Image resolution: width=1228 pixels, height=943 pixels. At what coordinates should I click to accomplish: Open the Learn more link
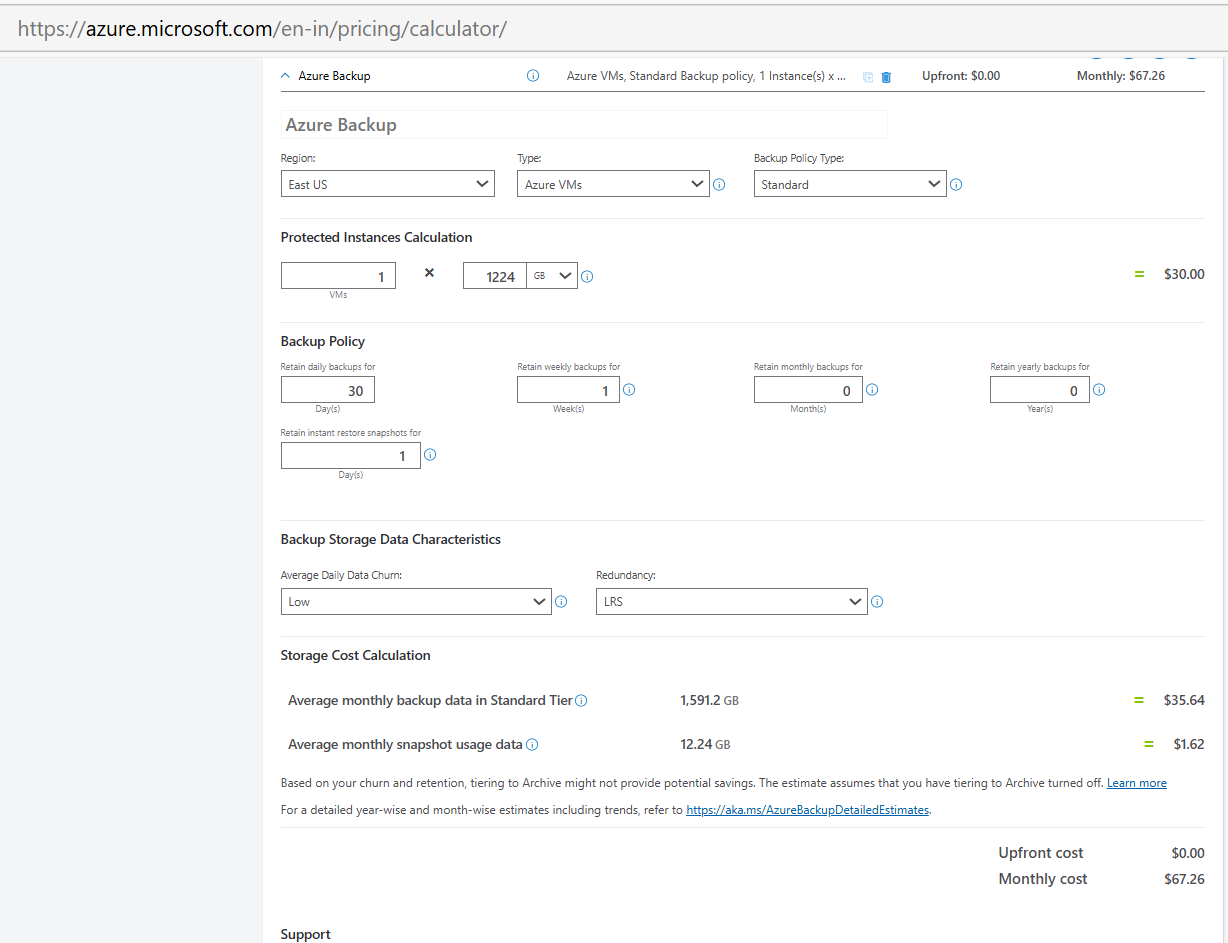pos(1136,783)
